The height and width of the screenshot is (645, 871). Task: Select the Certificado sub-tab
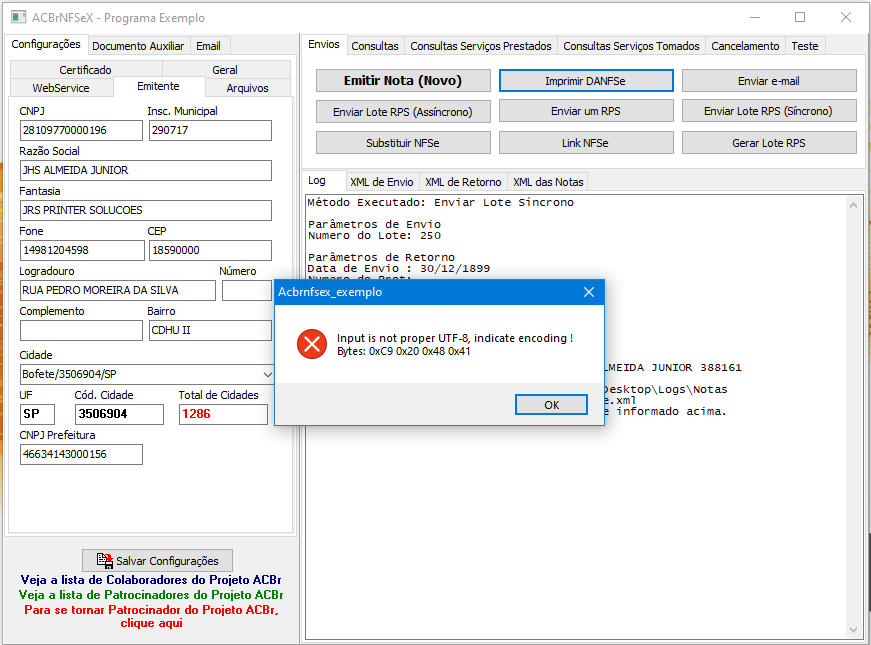pyautogui.click(x=86, y=70)
